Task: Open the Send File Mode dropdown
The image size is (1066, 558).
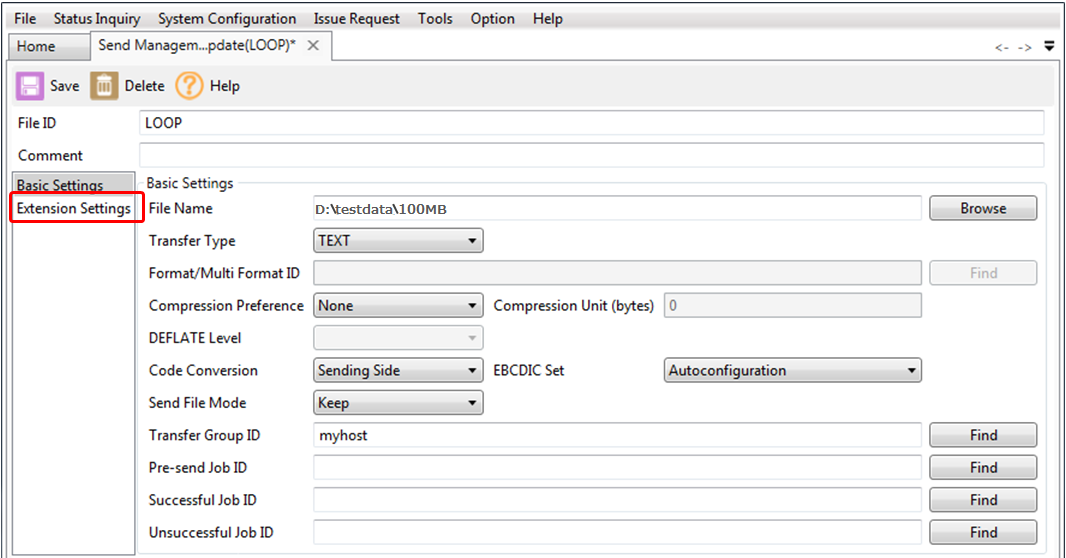Action: click(x=398, y=403)
